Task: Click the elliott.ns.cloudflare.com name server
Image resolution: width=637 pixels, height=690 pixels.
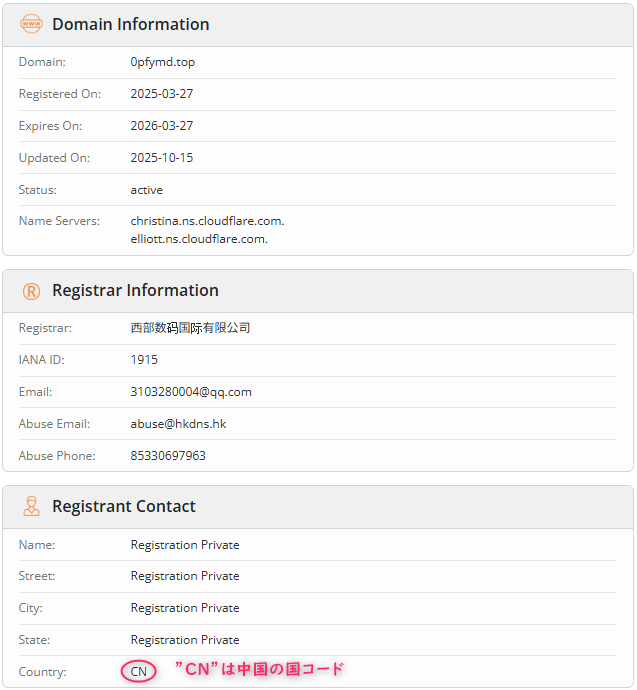Action: (x=199, y=239)
